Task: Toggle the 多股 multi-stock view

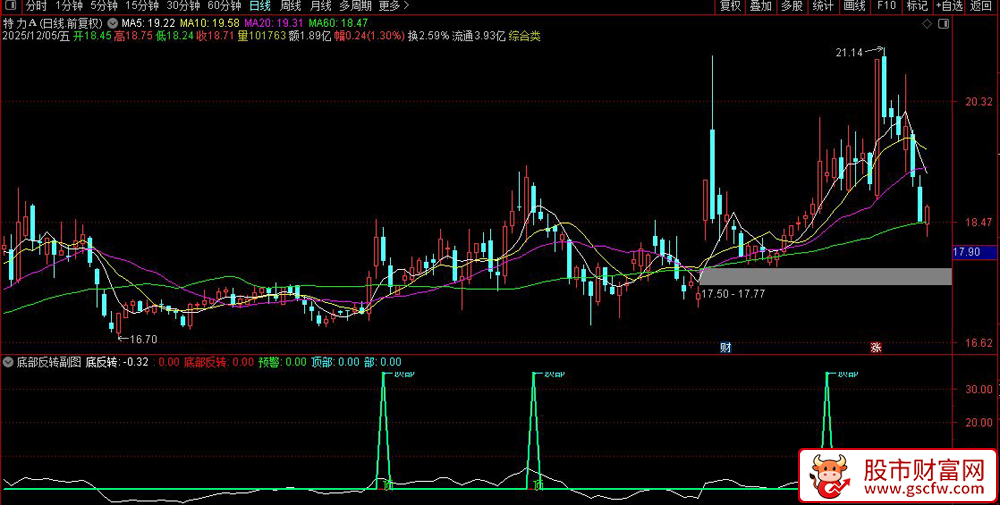Action: click(792, 6)
